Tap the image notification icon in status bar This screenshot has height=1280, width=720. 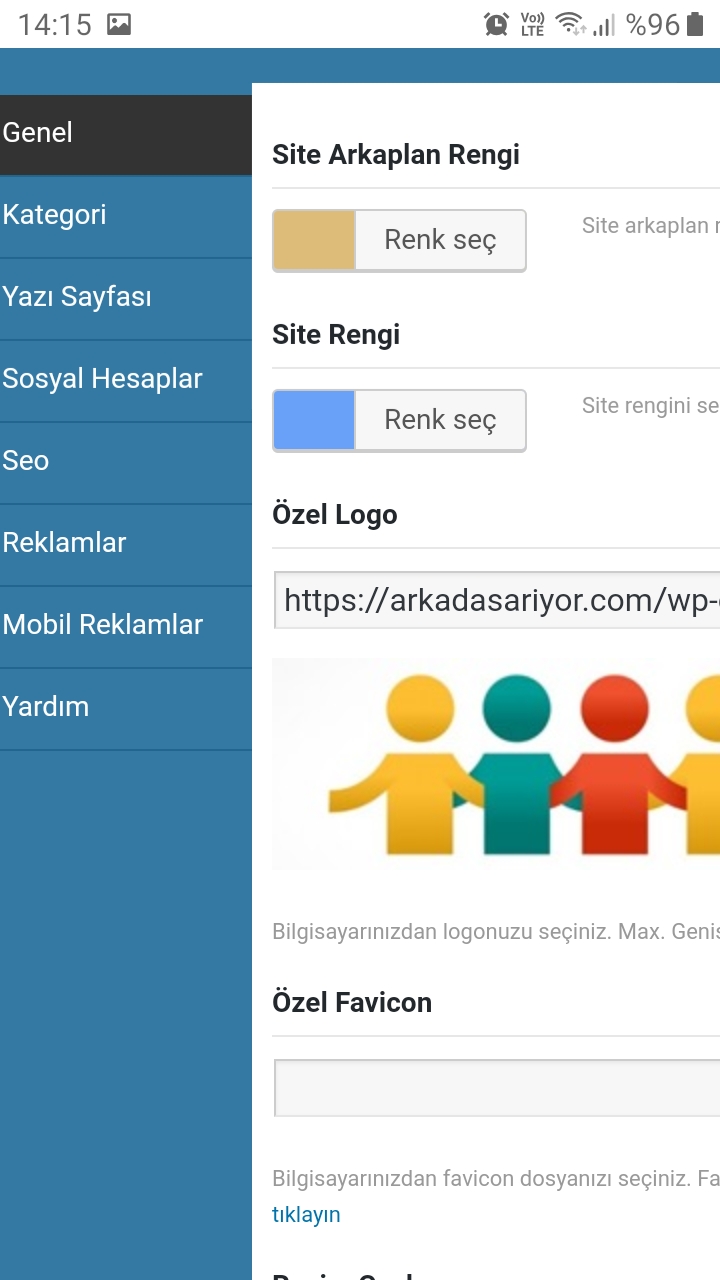coord(119,24)
